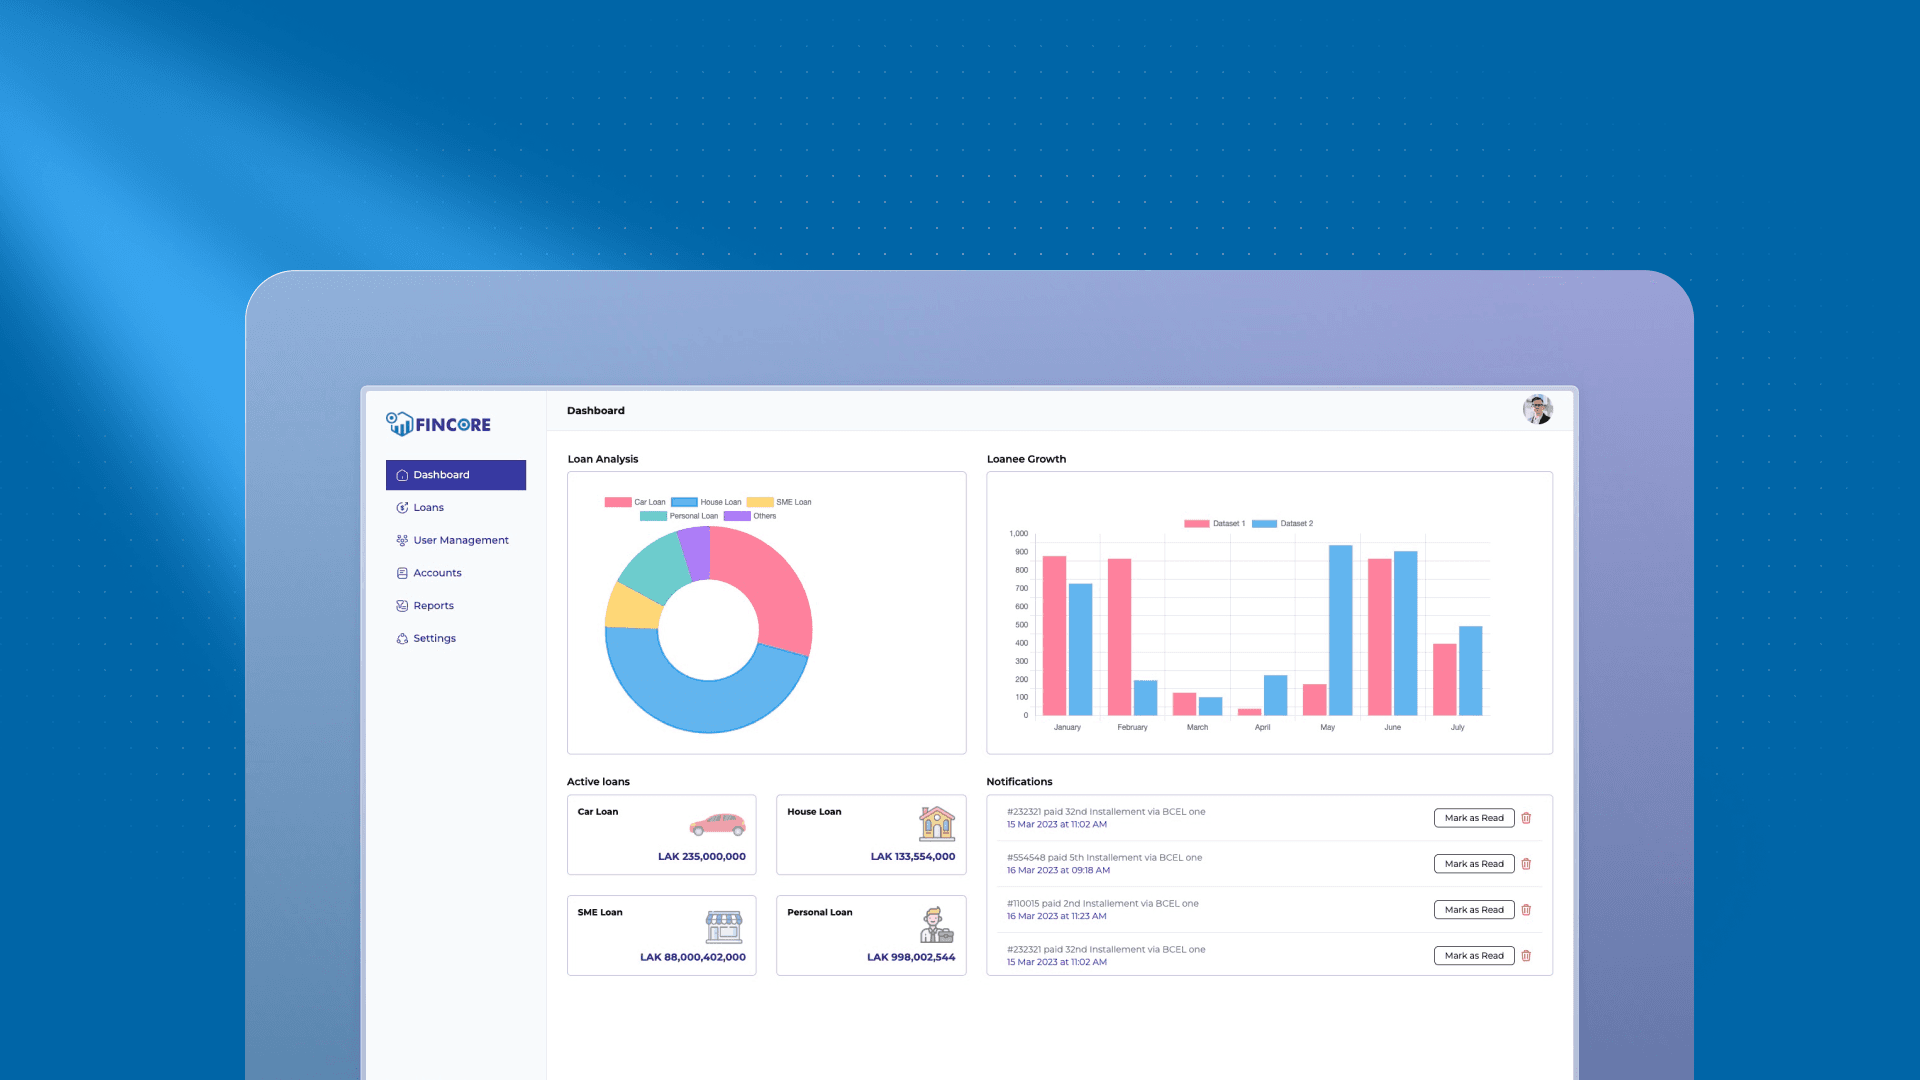Open the Loans section in the sidebar
This screenshot has height=1080, width=1920.
[428, 507]
